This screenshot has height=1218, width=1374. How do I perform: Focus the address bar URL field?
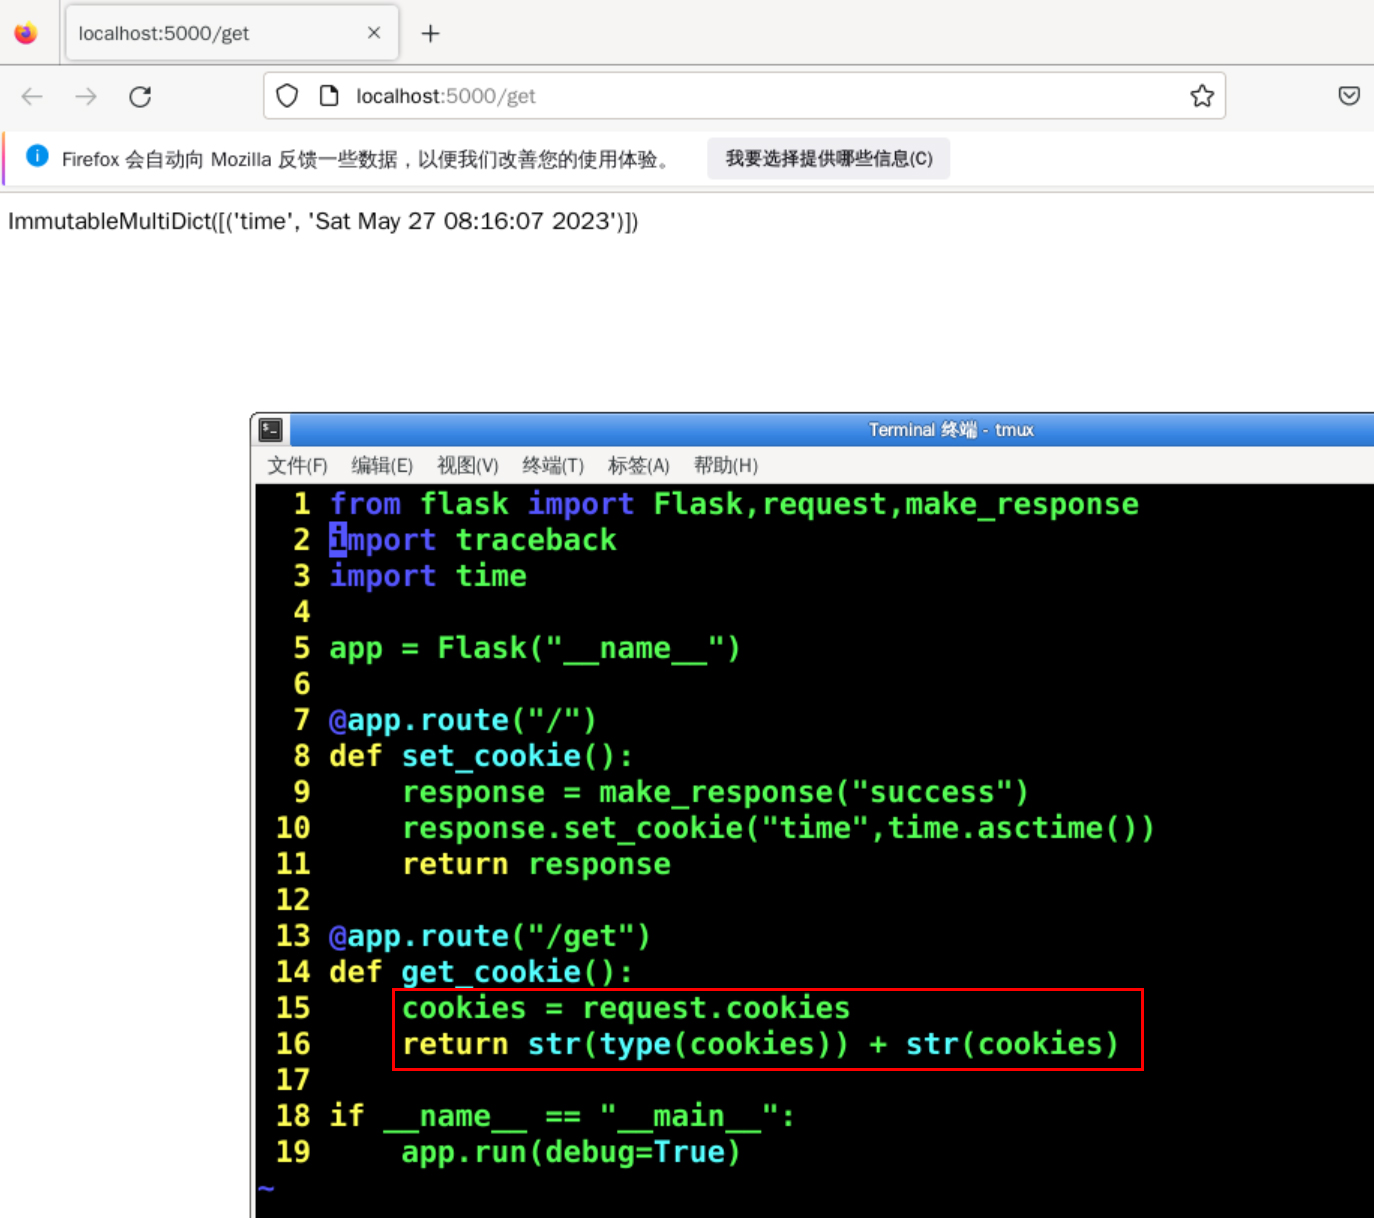[x=744, y=96]
